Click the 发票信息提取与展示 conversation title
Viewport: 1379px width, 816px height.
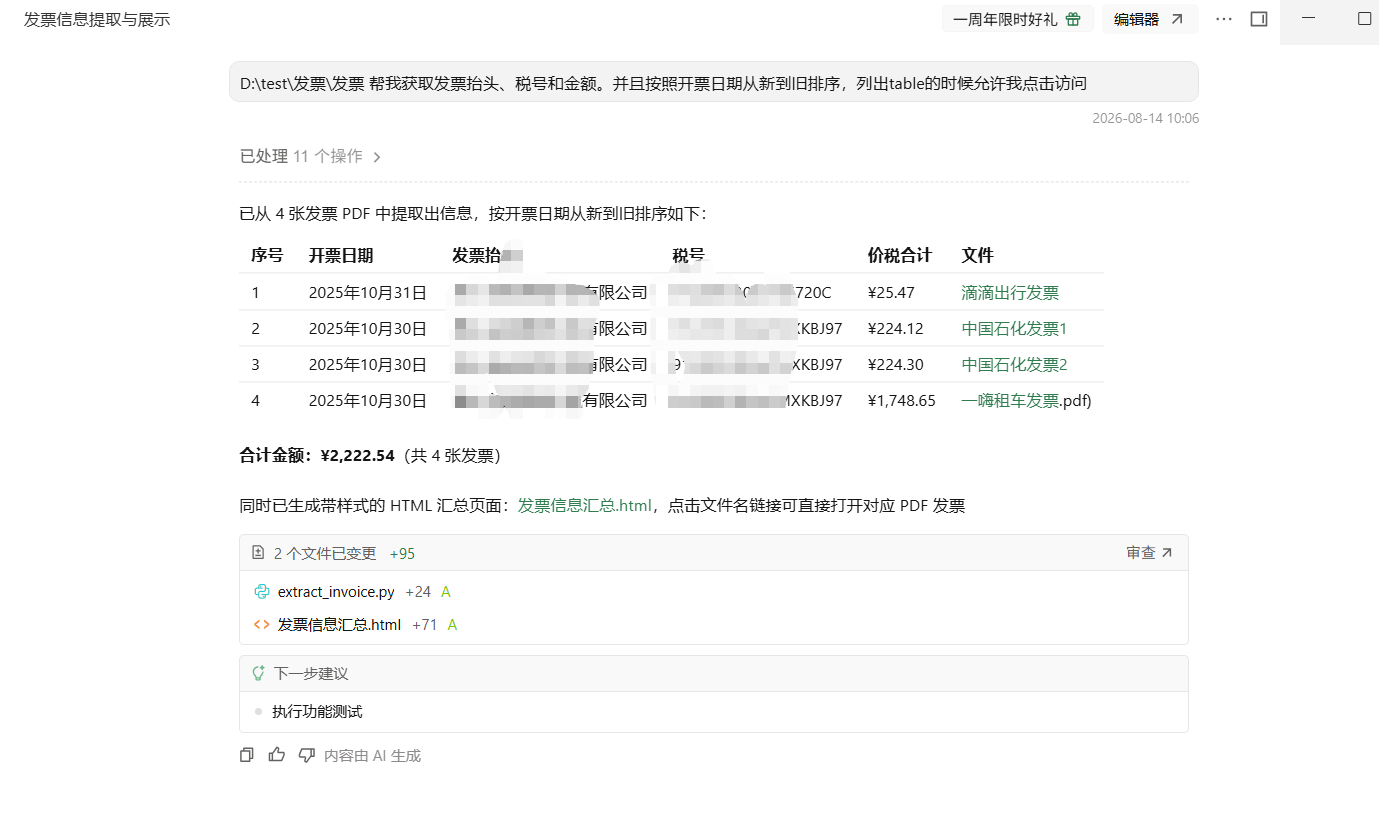[97, 19]
